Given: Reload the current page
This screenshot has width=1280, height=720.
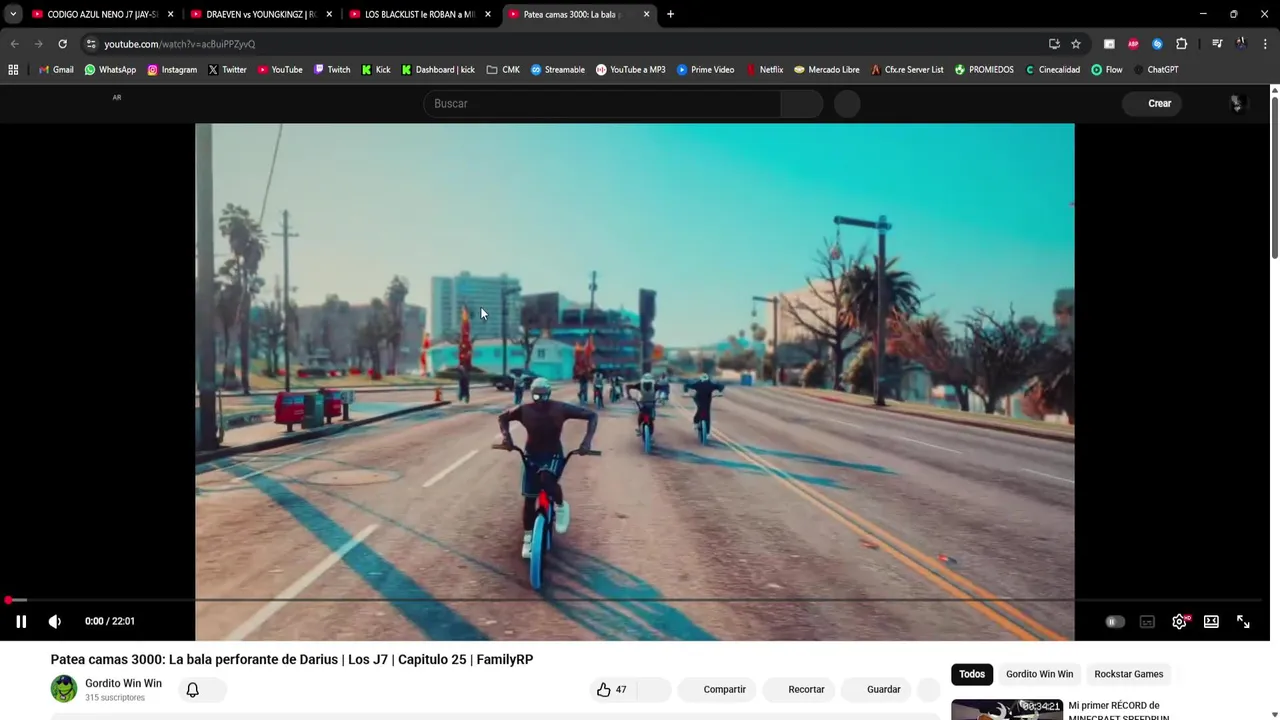Looking at the screenshot, I should pyautogui.click(x=62, y=44).
